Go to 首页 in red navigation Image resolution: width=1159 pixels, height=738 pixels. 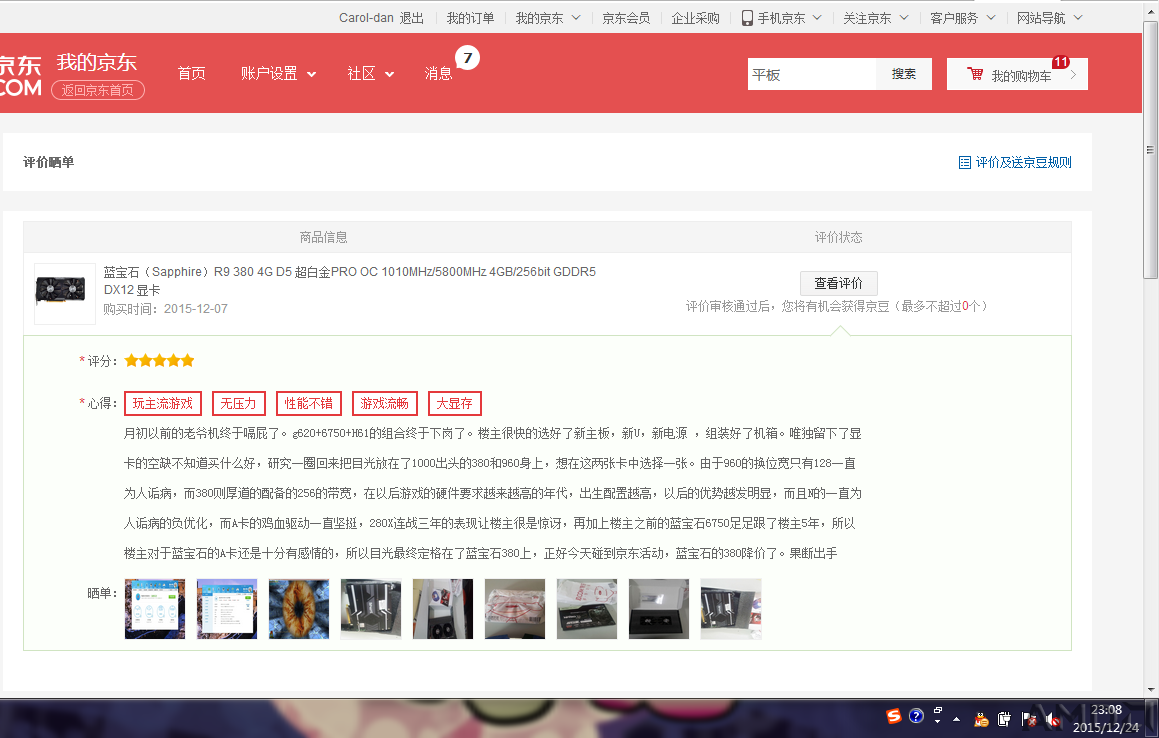[191, 73]
